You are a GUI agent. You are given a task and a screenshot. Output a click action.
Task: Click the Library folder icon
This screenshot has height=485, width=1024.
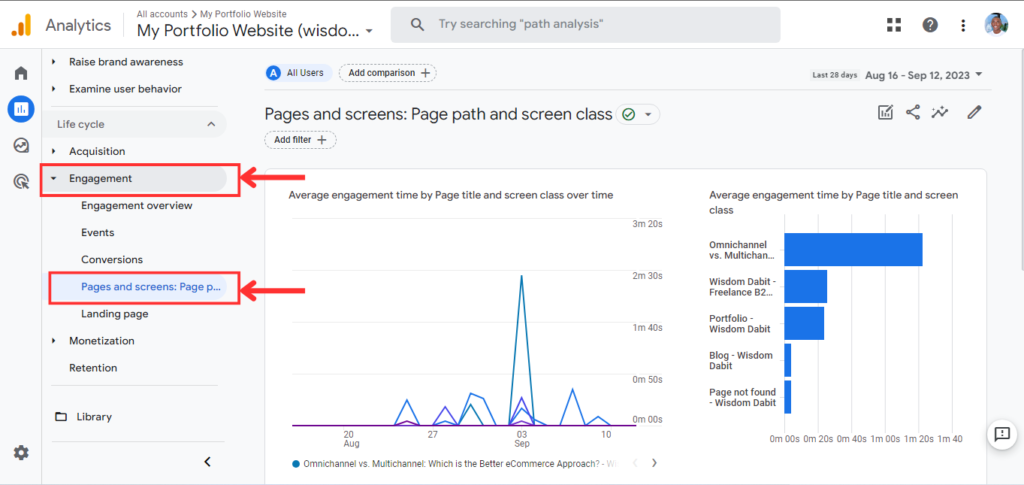pyautogui.click(x=61, y=416)
